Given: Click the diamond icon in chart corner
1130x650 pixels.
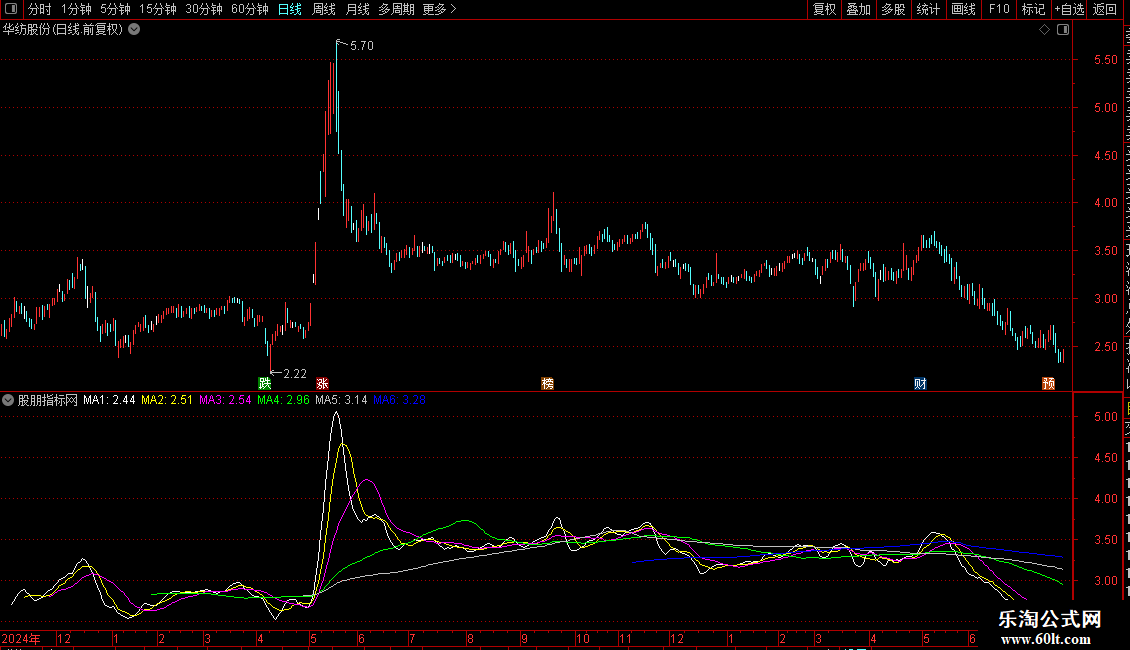Looking at the screenshot, I should tap(1044, 30).
